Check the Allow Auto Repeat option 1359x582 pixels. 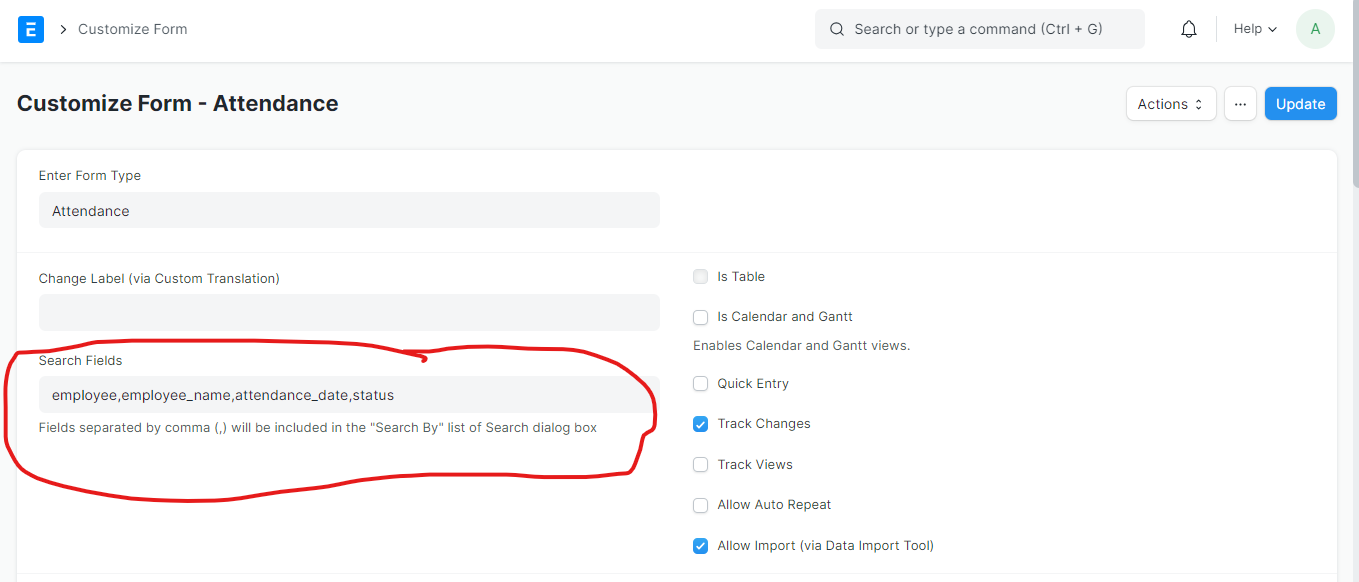click(701, 505)
